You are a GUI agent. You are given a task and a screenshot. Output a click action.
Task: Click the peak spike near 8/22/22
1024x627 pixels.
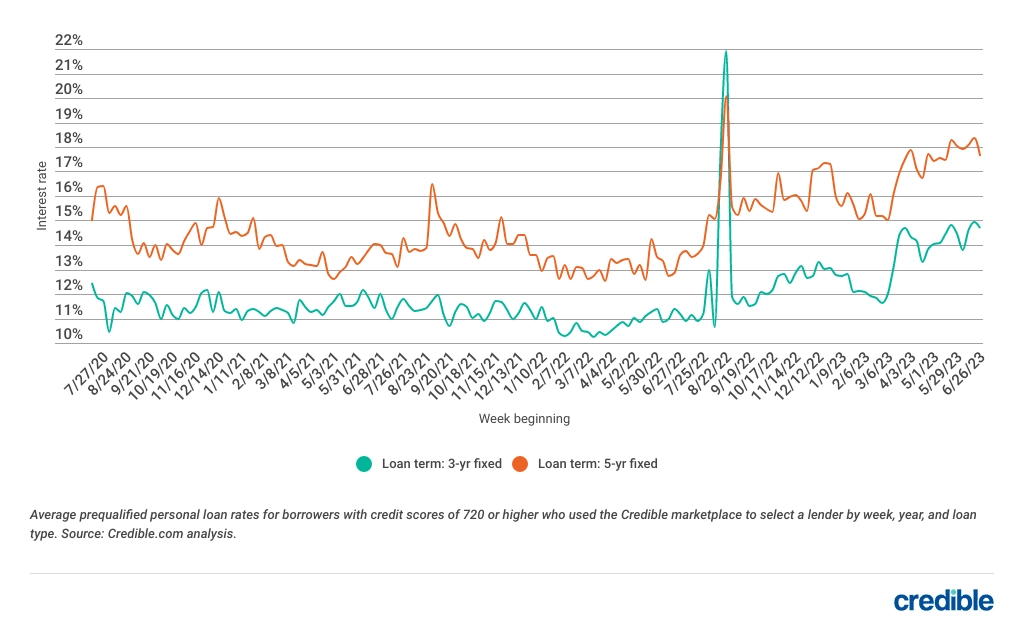click(725, 50)
